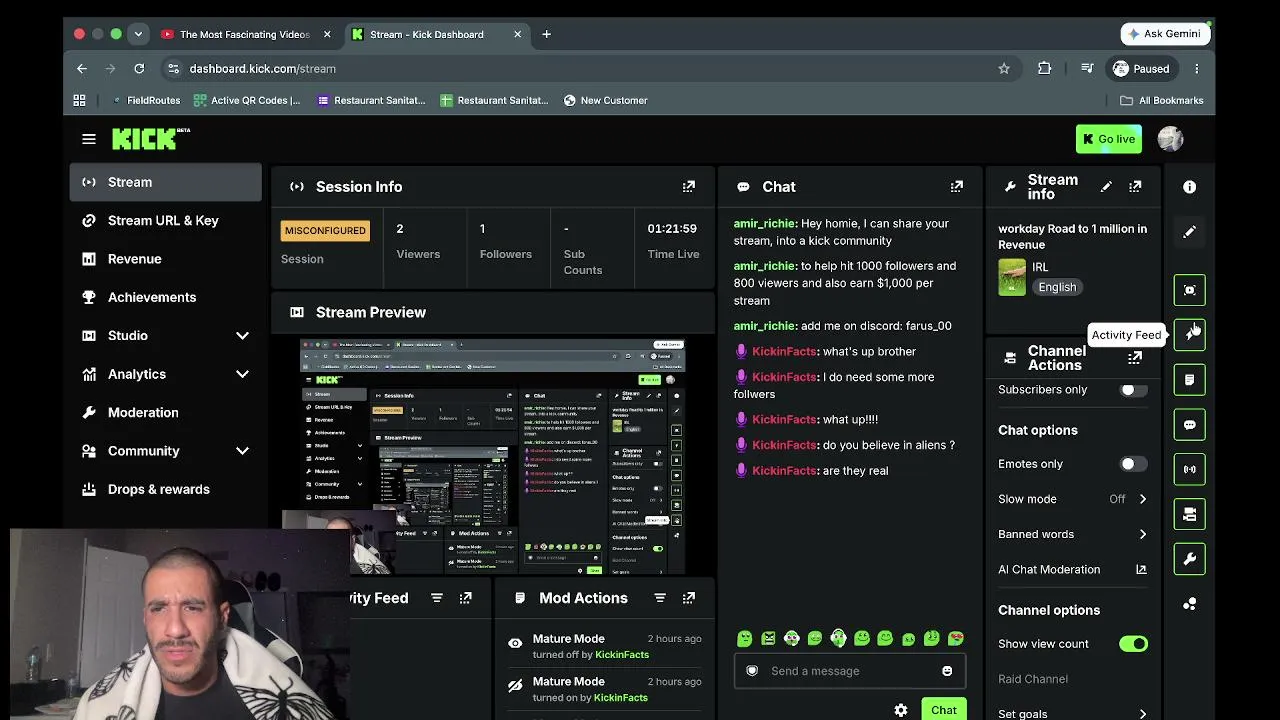The width and height of the screenshot is (1280, 720).
Task: Open Chrome tab search dropdown
Action: (x=138, y=34)
